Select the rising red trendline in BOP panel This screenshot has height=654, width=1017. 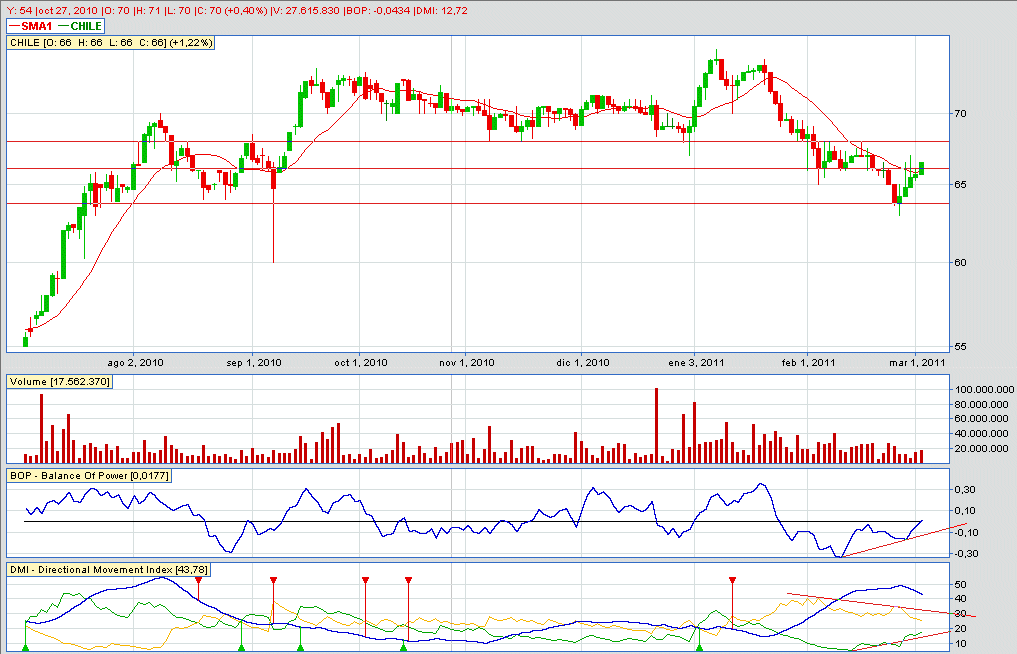(900, 540)
